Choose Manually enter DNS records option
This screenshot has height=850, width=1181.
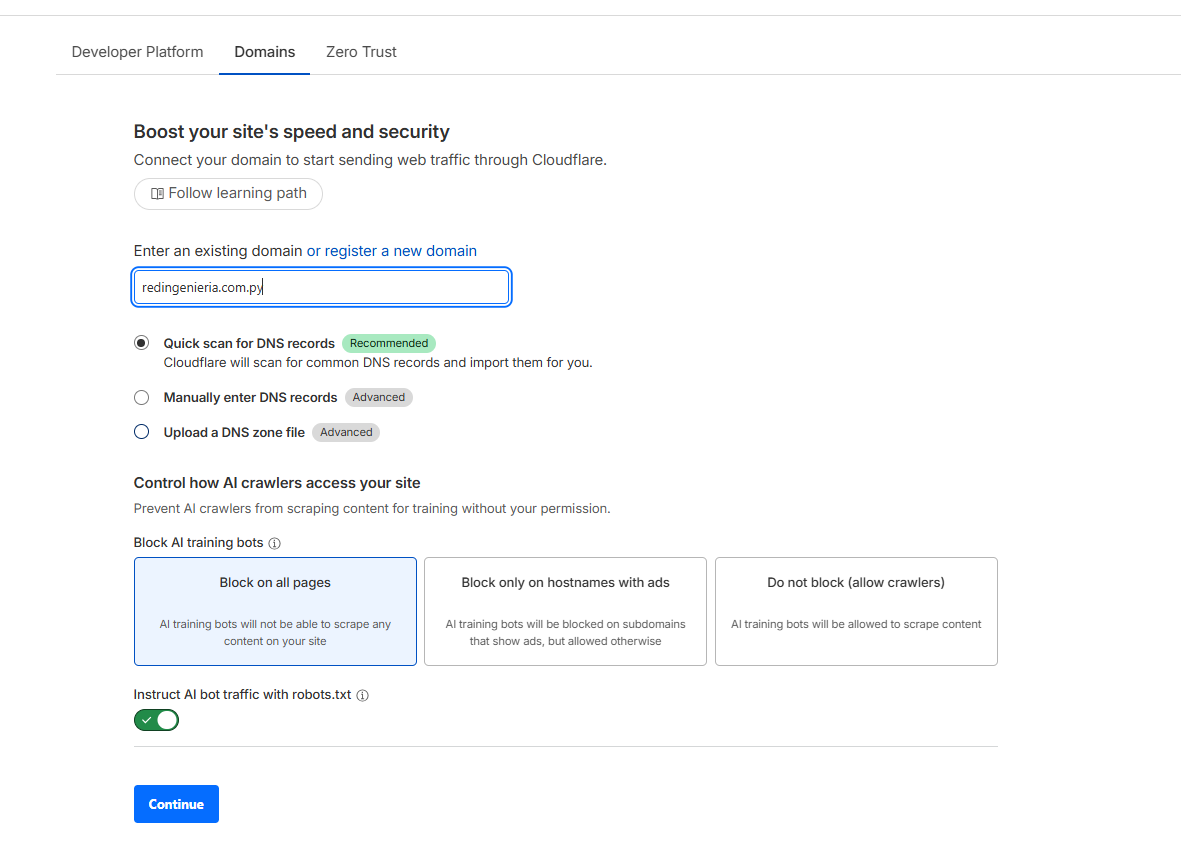point(142,398)
